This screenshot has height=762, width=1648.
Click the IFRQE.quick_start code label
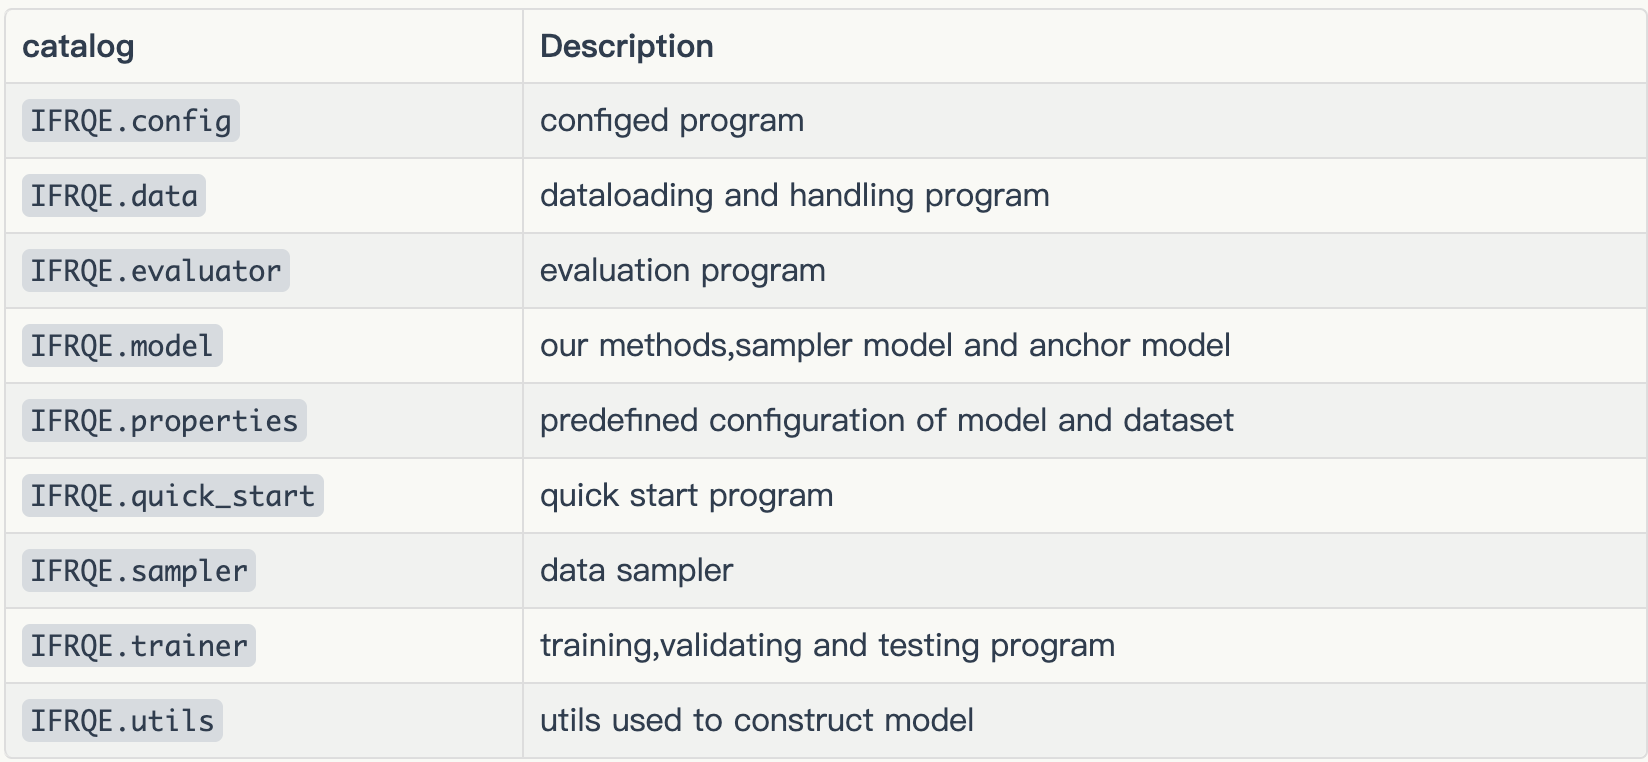coord(173,496)
